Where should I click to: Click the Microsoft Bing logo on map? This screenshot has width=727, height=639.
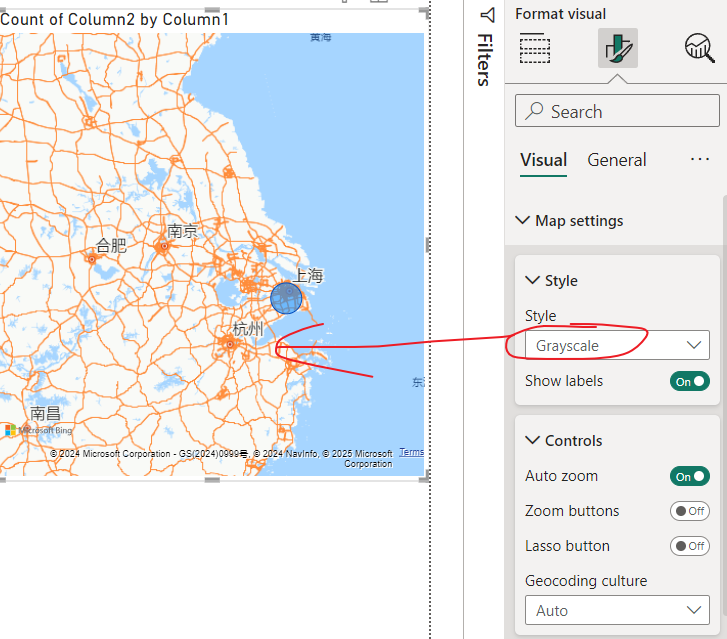pos(38,430)
